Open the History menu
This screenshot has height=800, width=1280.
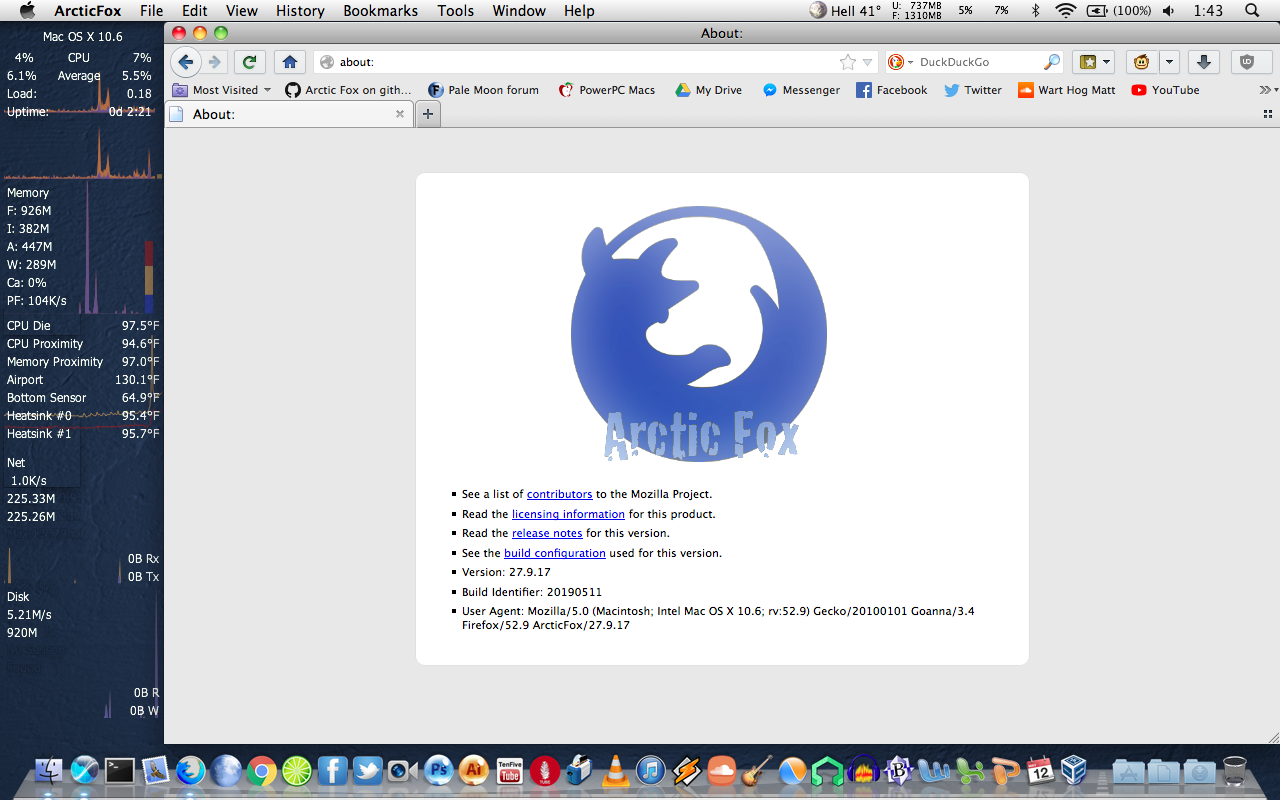pyautogui.click(x=300, y=11)
